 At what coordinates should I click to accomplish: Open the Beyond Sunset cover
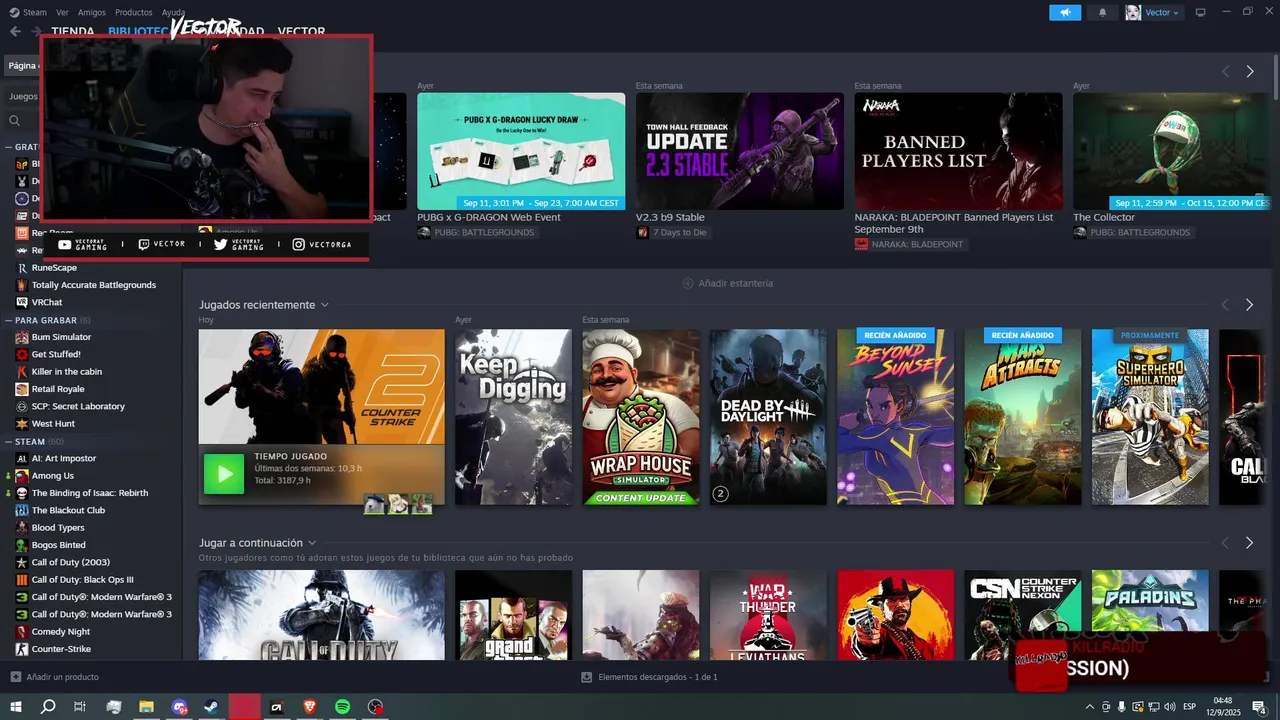click(x=895, y=417)
